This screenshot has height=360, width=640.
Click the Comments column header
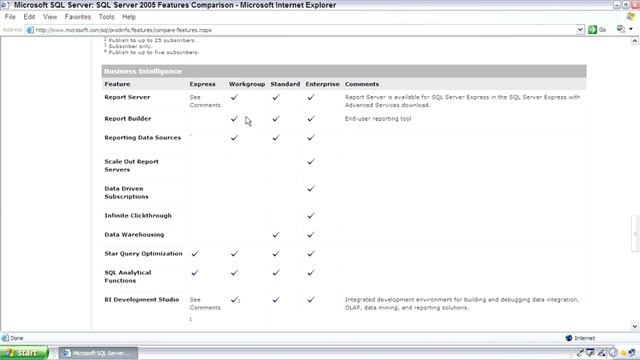362,84
